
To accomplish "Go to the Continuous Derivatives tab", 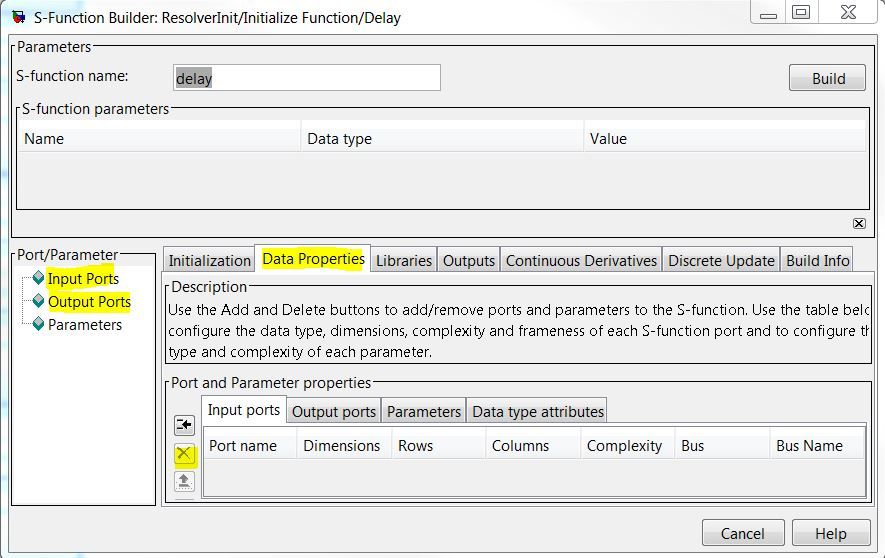I will click(581, 260).
